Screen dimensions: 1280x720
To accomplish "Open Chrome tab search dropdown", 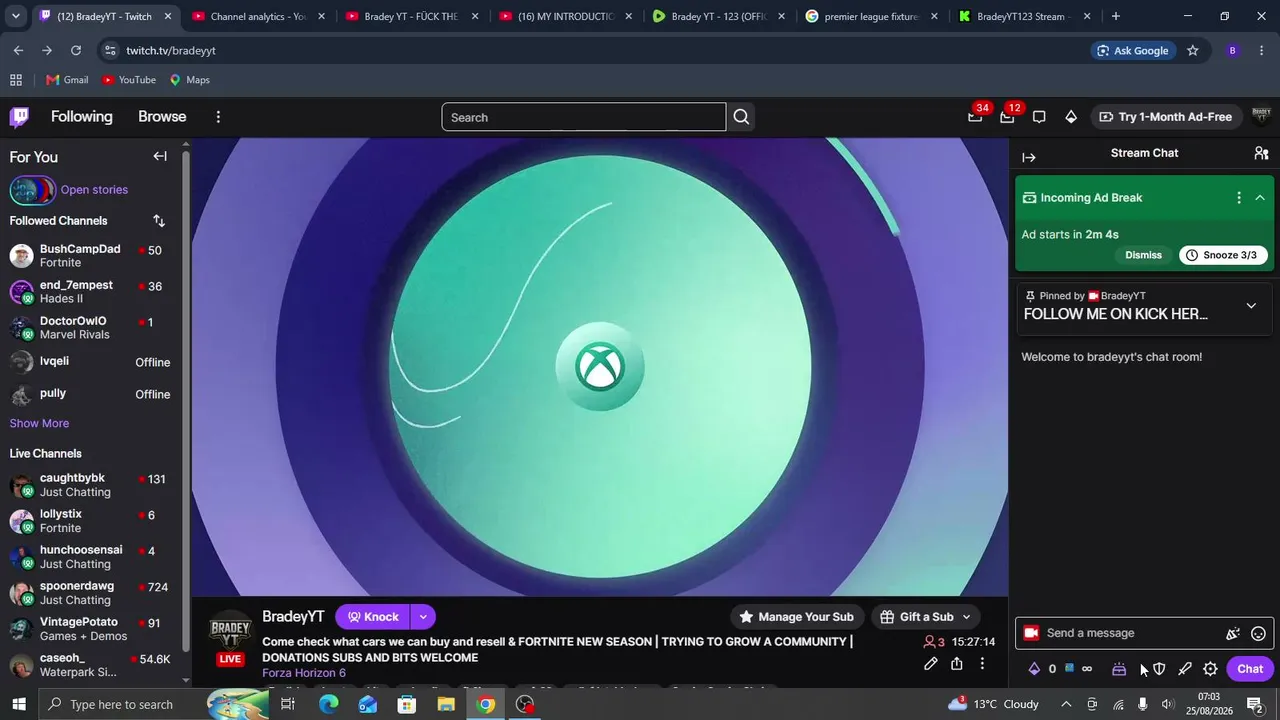I will pyautogui.click(x=15, y=16).
